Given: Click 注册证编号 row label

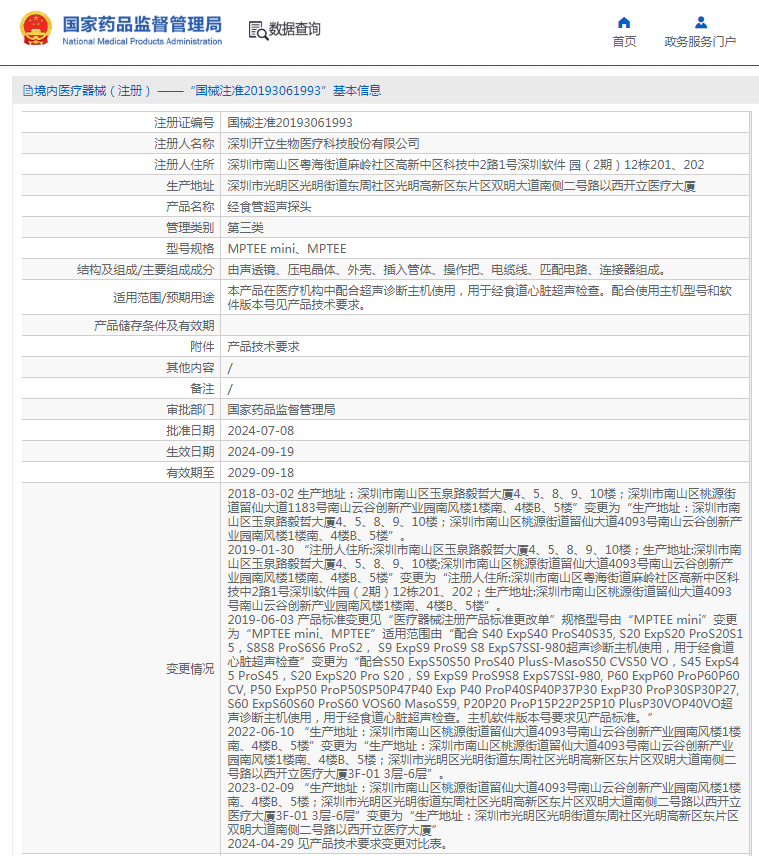Looking at the screenshot, I should pos(184,123).
